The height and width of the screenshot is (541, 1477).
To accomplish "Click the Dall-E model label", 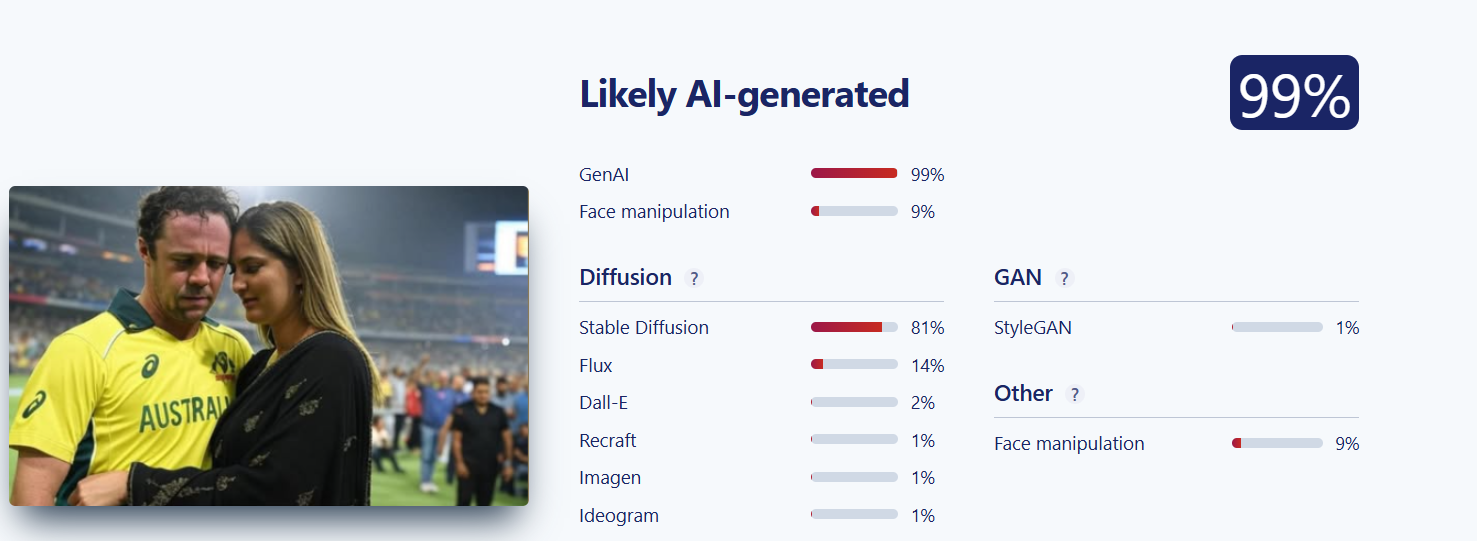I will (604, 403).
